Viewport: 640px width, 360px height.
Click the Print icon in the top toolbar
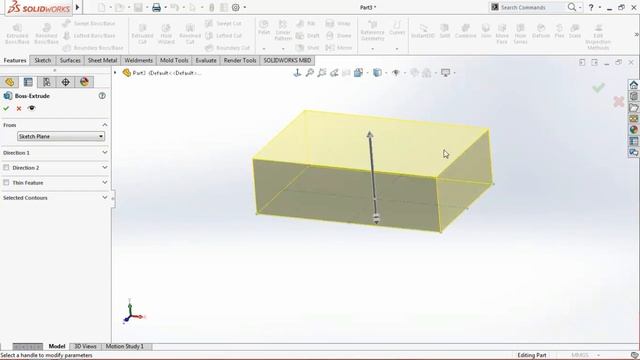click(x=156, y=7)
